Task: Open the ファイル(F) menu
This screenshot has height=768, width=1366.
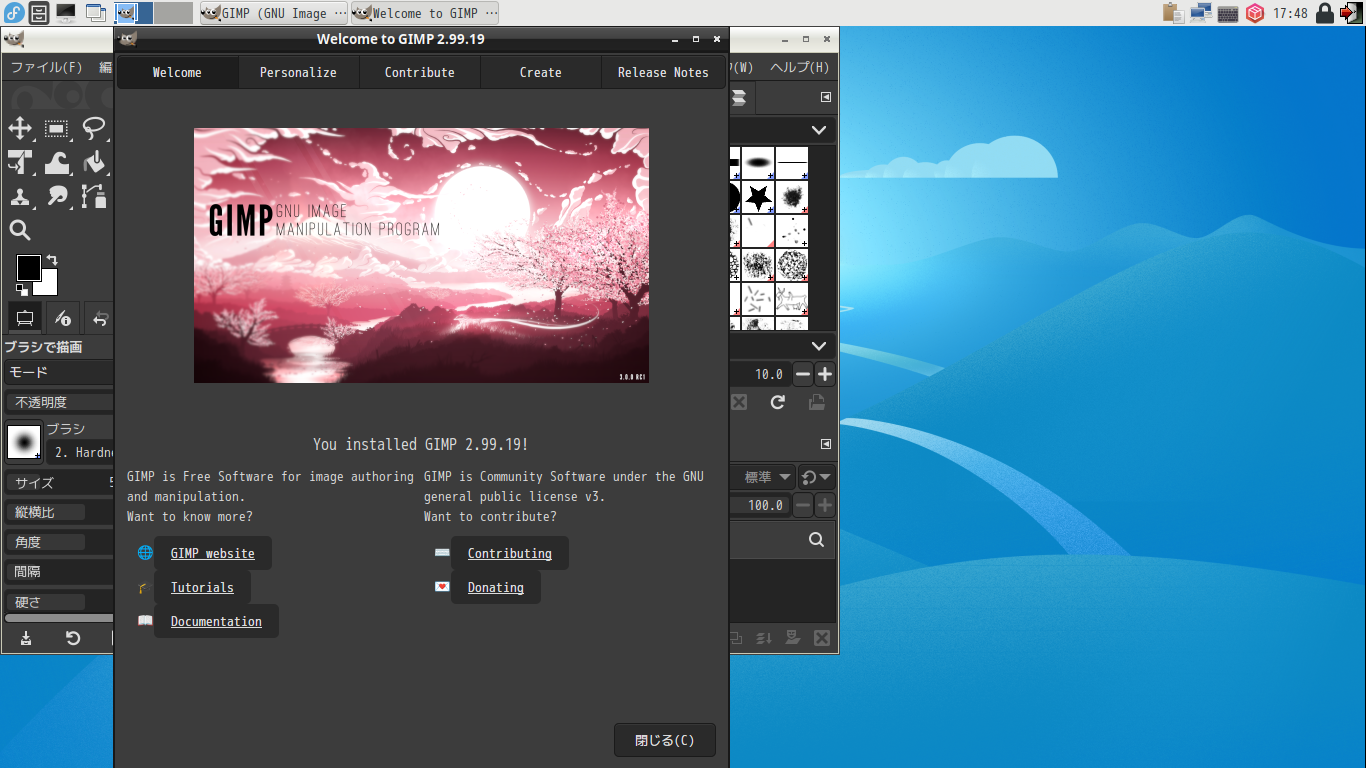Action: pyautogui.click(x=46, y=68)
